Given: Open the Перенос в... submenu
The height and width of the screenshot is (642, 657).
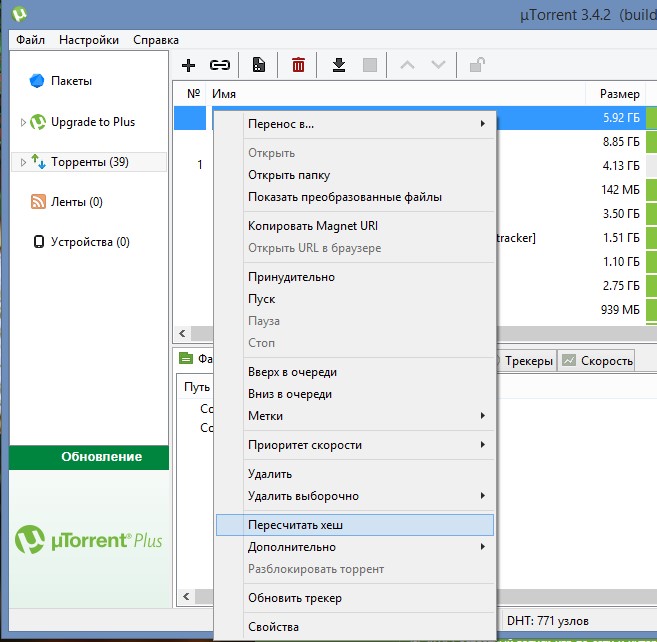Looking at the screenshot, I should [355, 124].
